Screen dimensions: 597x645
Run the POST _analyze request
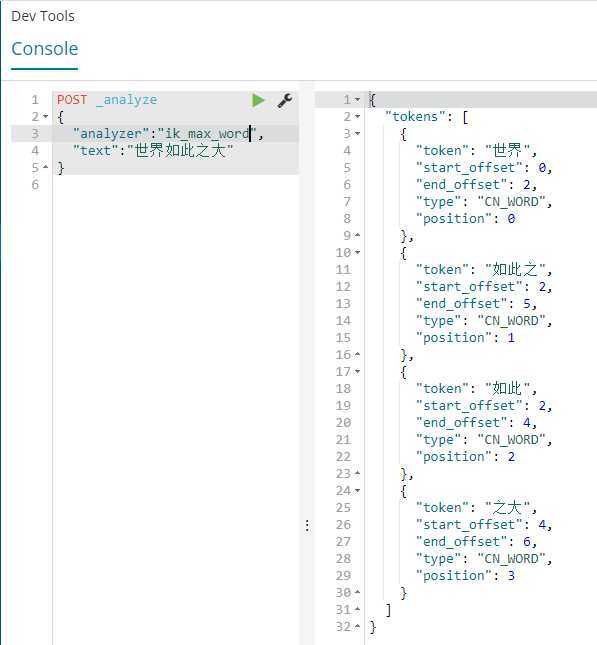[258, 100]
